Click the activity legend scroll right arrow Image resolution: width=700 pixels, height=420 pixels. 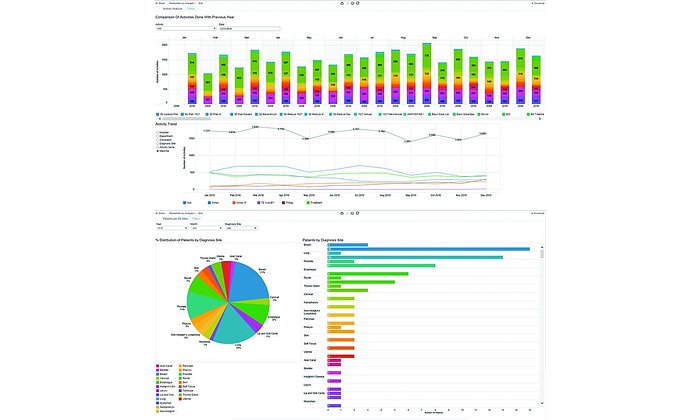pos(540,119)
